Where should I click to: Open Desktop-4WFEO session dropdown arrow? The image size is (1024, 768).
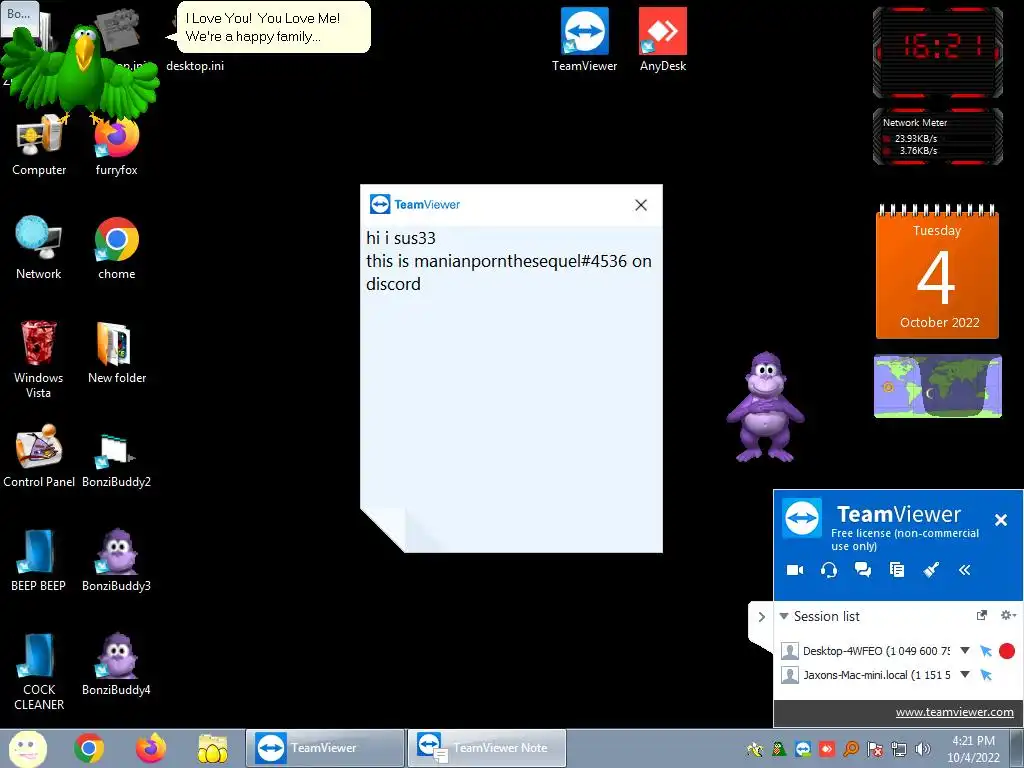965,650
